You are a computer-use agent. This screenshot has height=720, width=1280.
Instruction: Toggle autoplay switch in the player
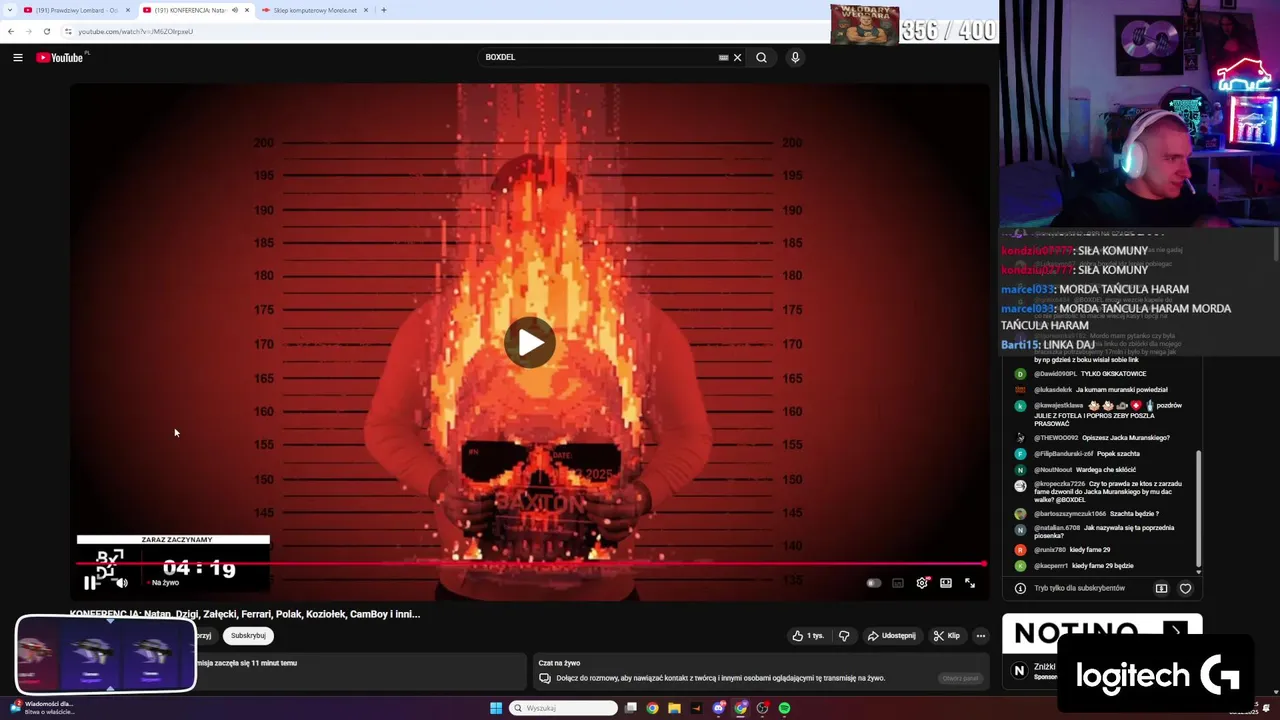874,583
